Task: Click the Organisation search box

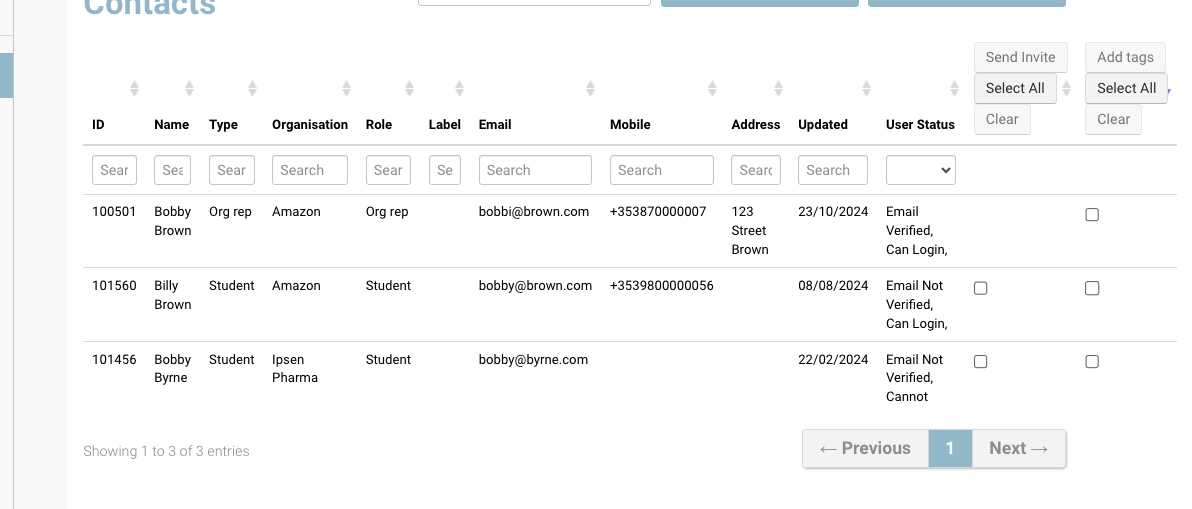Action: coord(309,170)
